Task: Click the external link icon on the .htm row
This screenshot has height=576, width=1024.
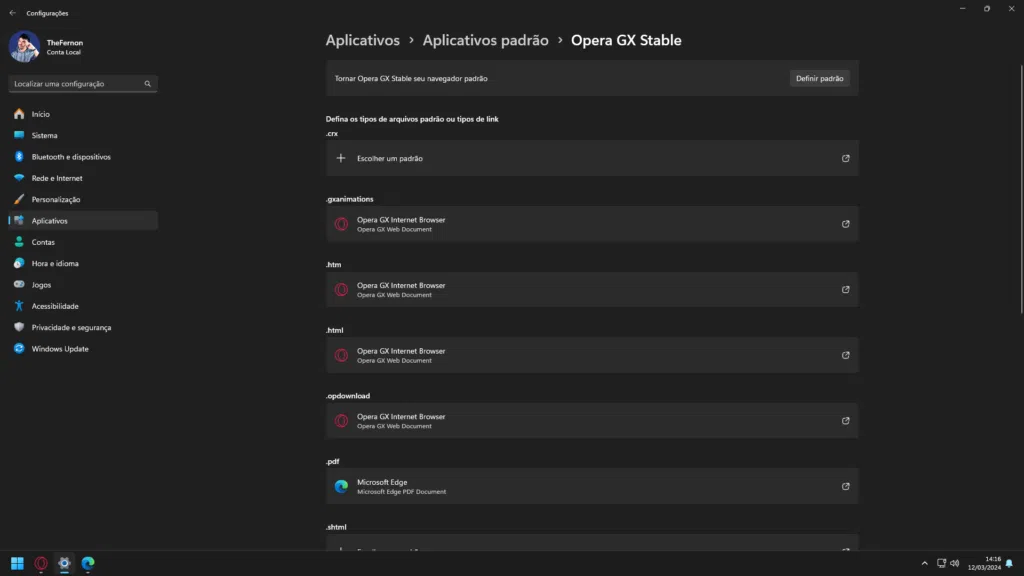Action: [x=845, y=289]
